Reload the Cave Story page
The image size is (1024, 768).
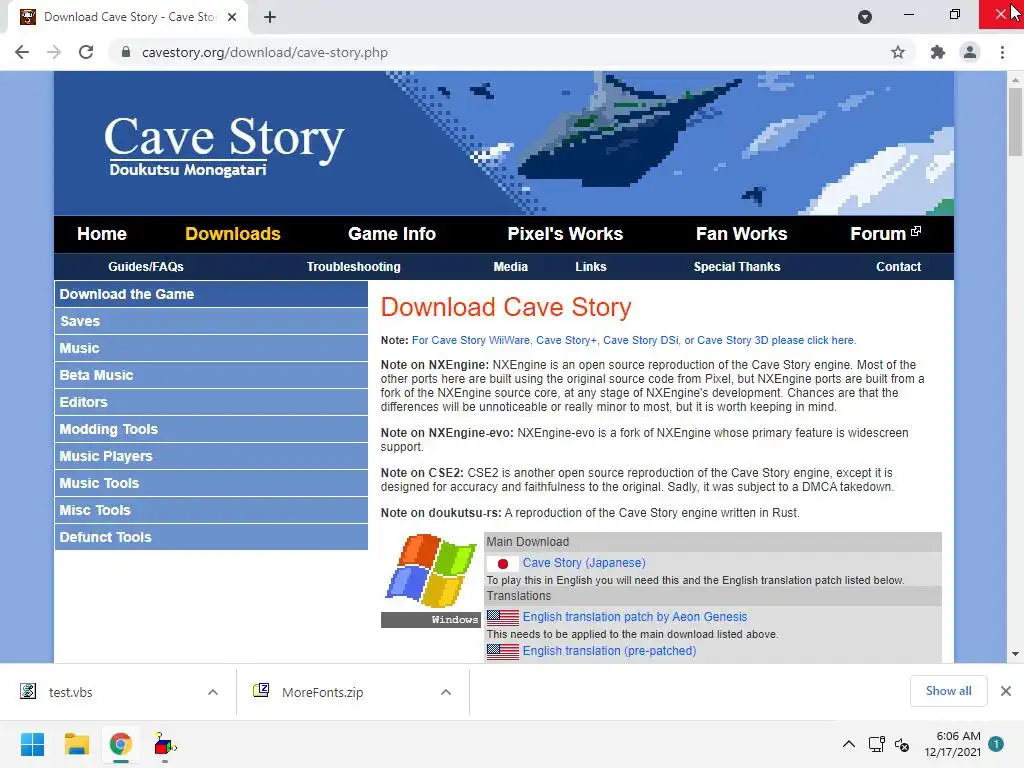[86, 52]
